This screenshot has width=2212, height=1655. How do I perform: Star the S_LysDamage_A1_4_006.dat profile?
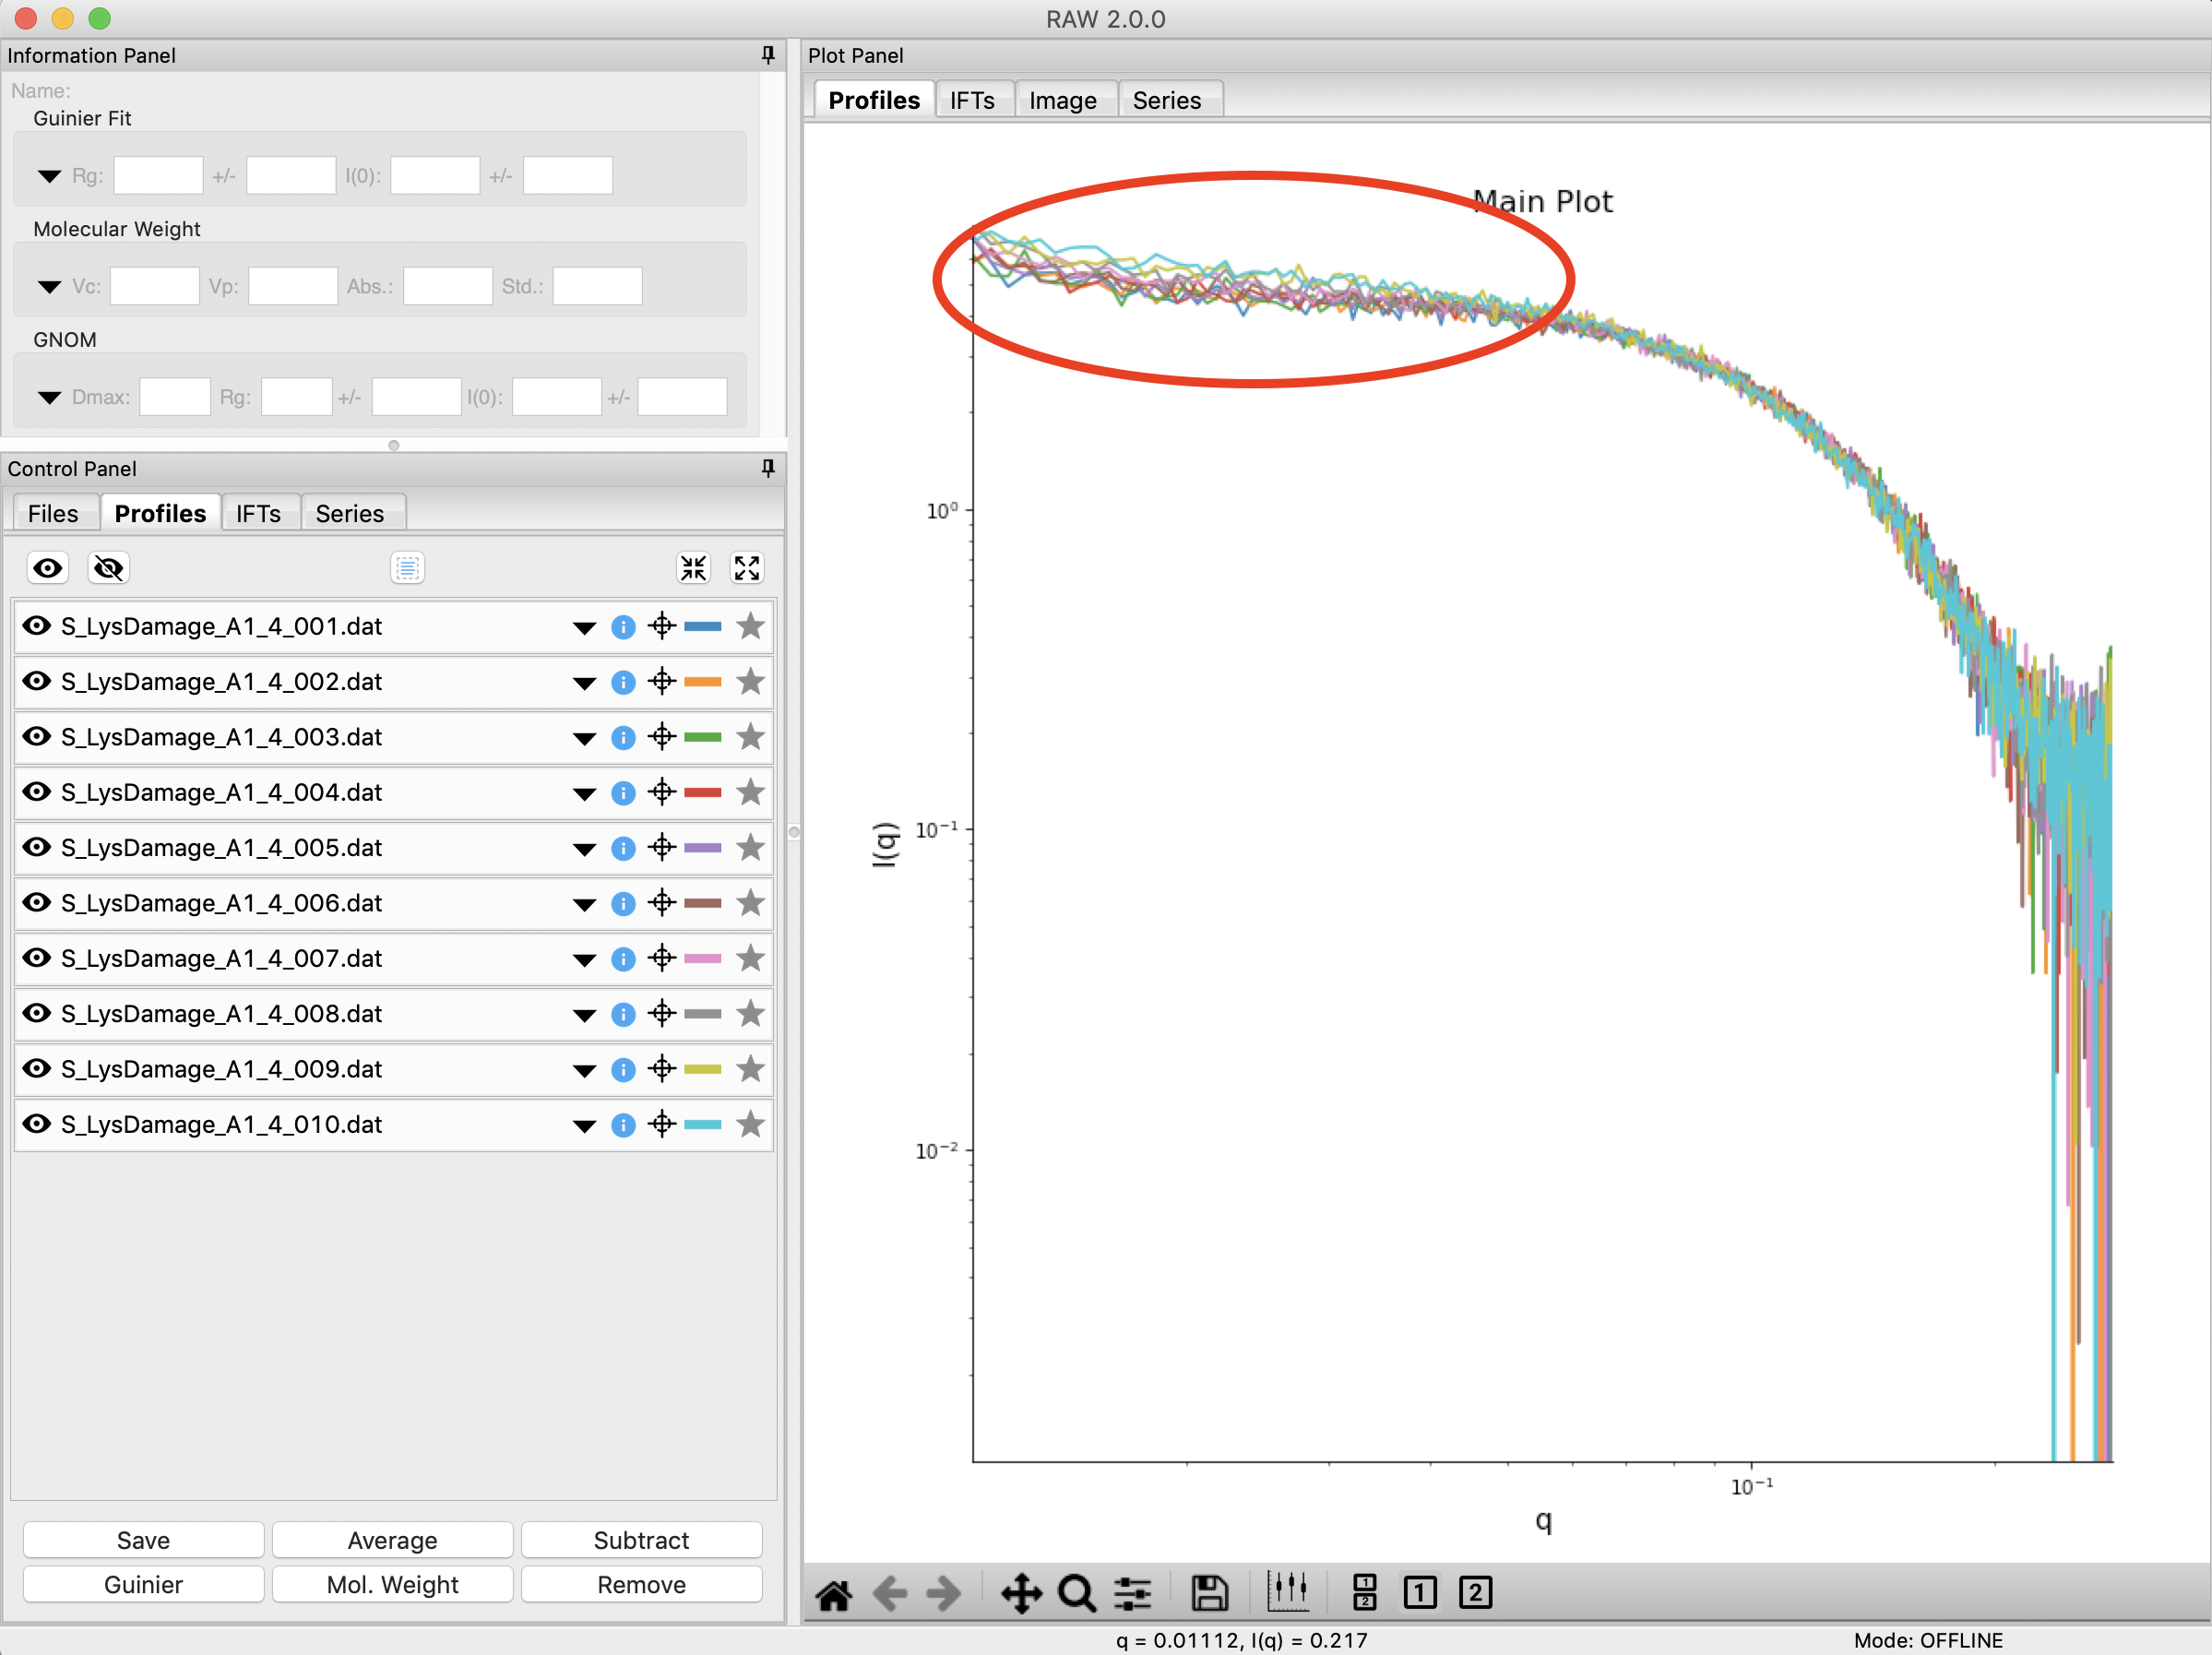[750, 903]
